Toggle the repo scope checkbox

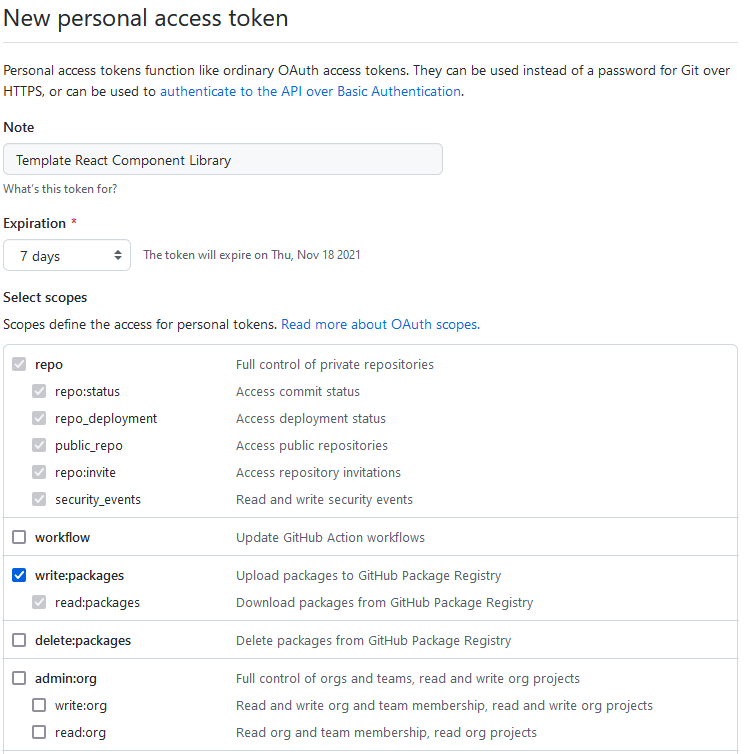click(x=19, y=364)
